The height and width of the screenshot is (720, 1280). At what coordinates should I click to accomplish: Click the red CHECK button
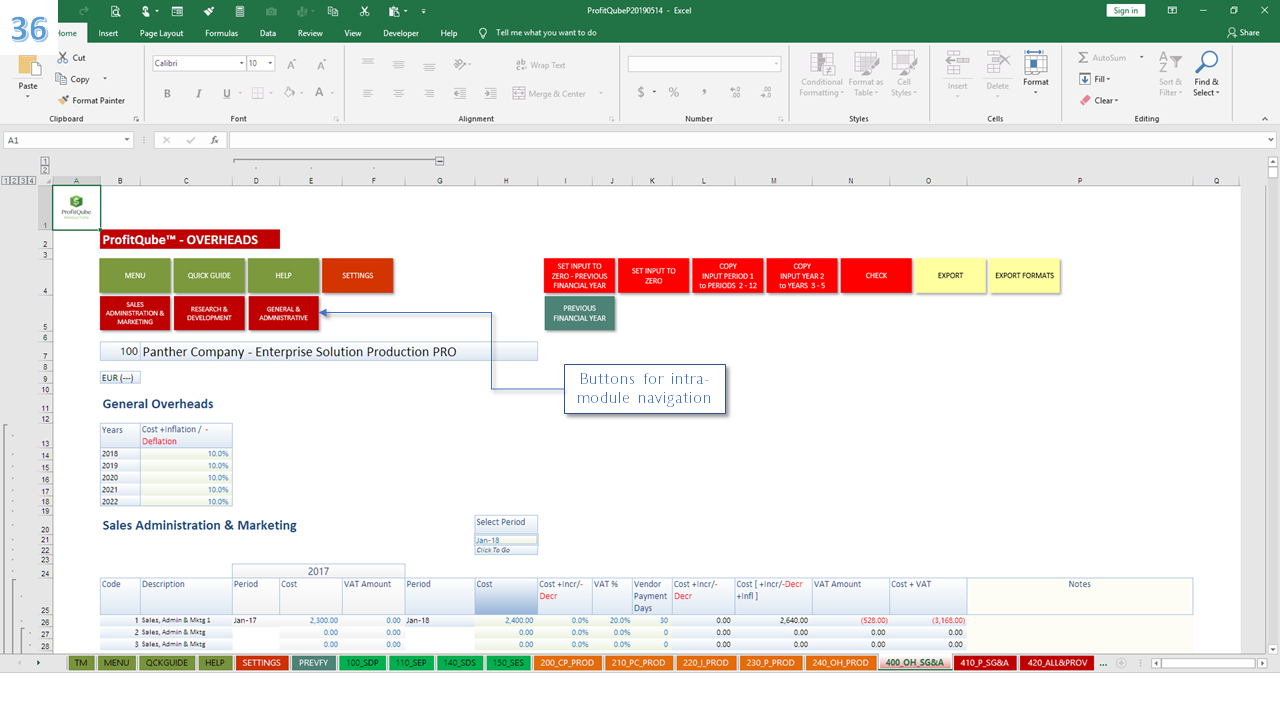pyautogui.click(x=876, y=276)
